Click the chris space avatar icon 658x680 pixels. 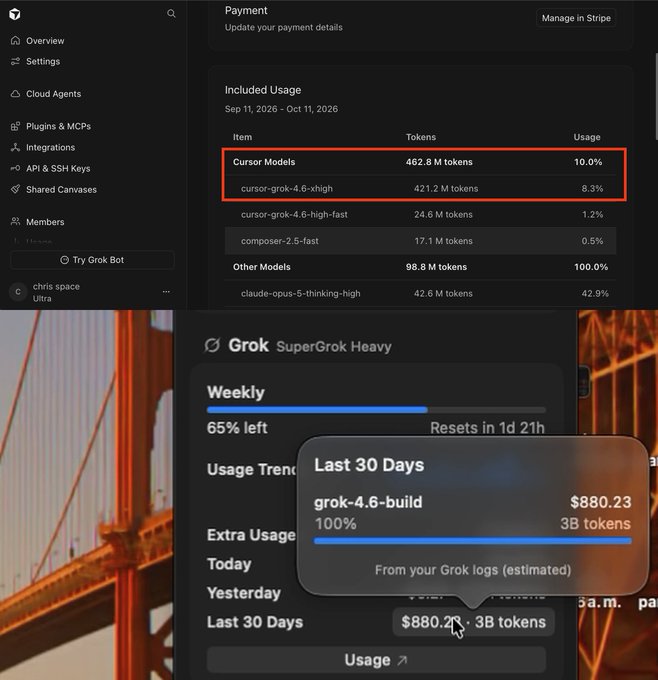click(18, 292)
